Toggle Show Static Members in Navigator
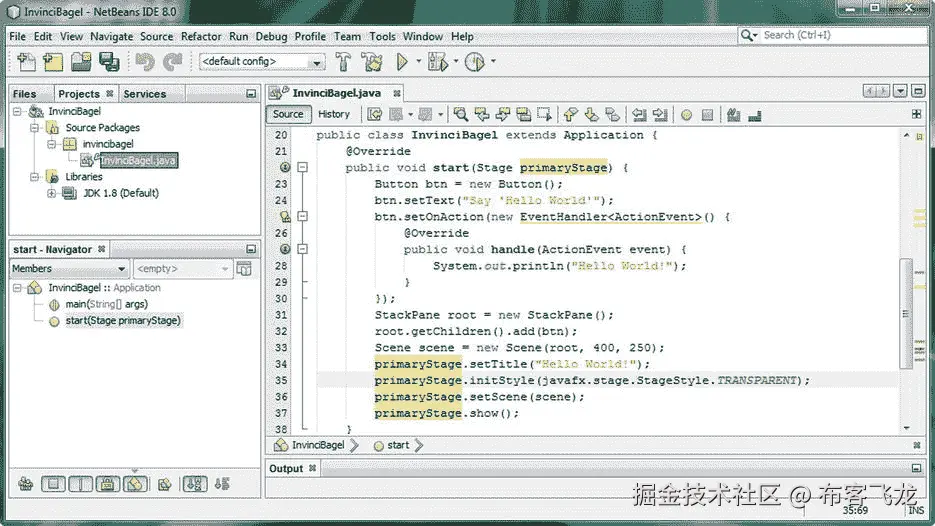This screenshot has height=526, width=935. click(81, 484)
